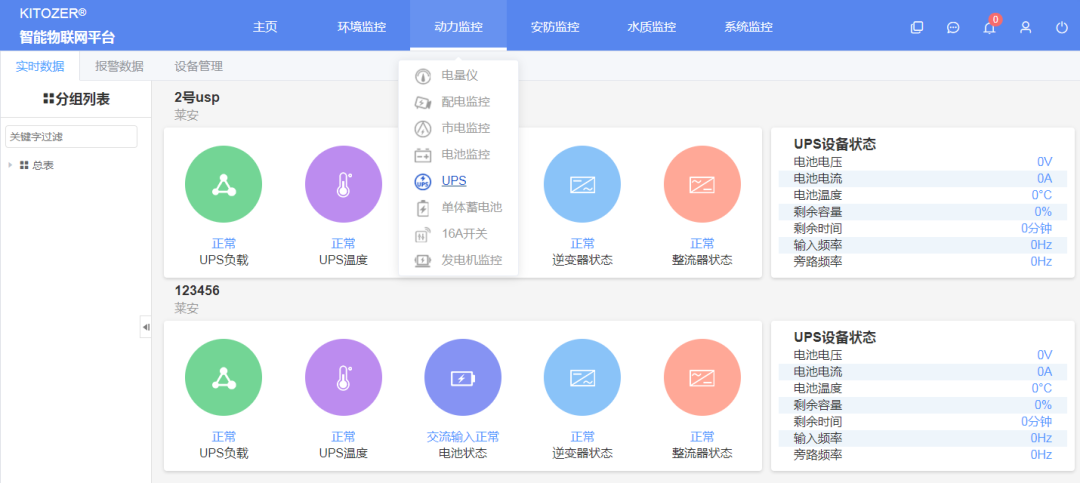Click green UPS负载 circle in 2号usp

[x=223, y=184]
